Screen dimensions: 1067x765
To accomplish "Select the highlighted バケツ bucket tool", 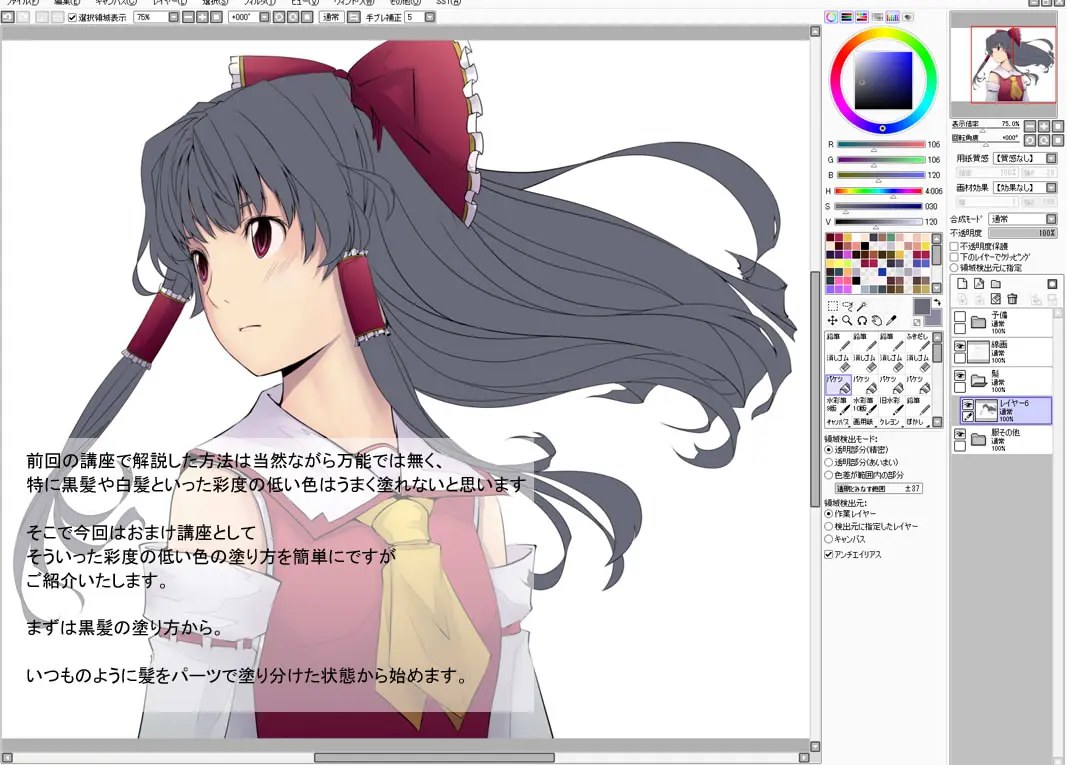I will (838, 385).
